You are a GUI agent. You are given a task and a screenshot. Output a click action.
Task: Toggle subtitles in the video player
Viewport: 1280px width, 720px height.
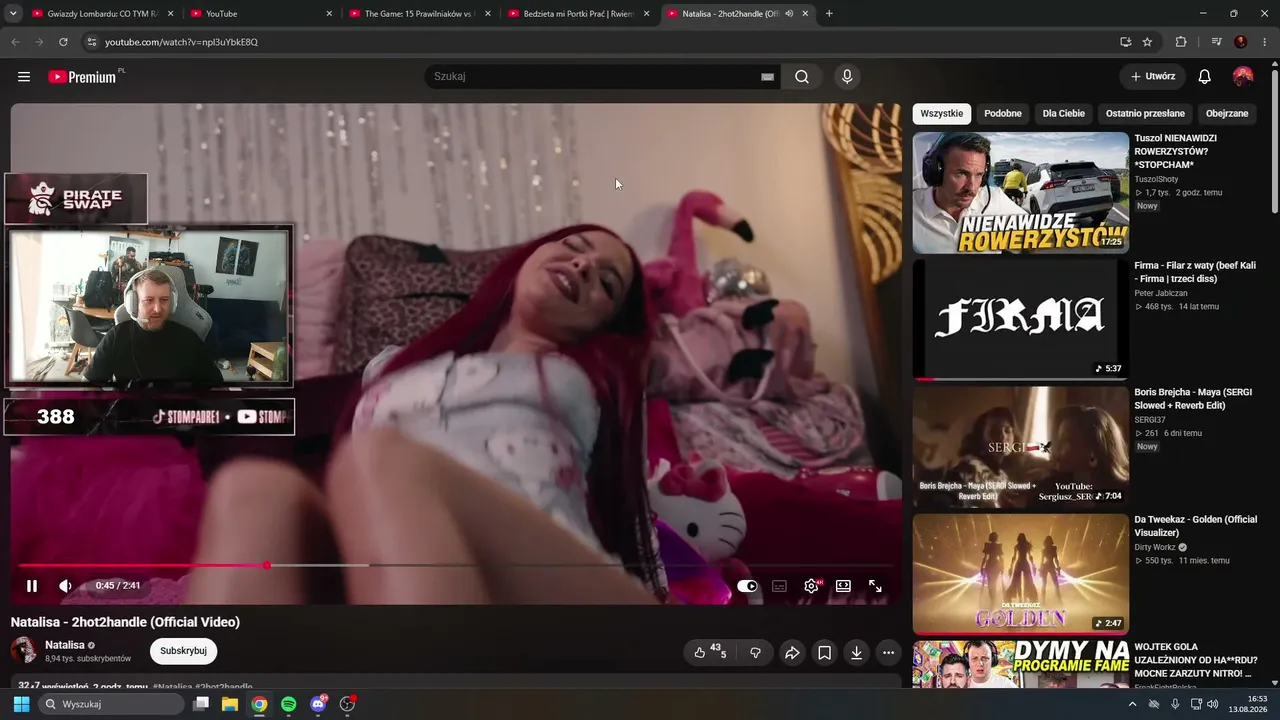(779, 586)
